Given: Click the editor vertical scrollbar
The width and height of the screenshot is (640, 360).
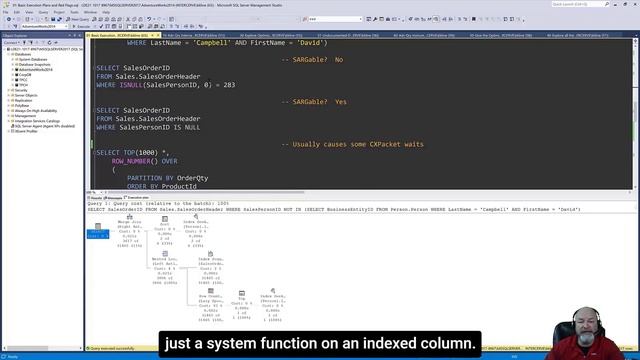Looking at the screenshot, I should 635,113.
